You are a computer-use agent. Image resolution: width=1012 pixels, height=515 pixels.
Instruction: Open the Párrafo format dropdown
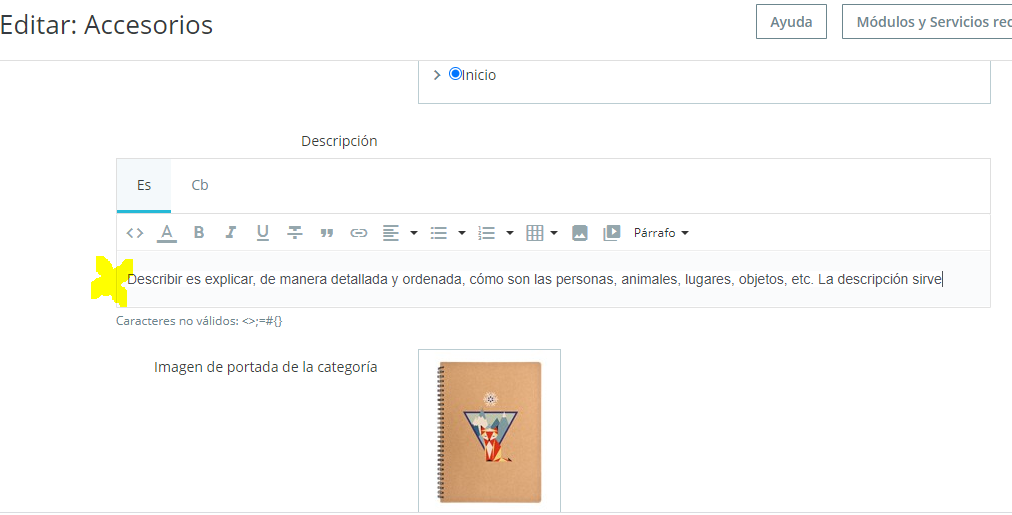[661, 233]
